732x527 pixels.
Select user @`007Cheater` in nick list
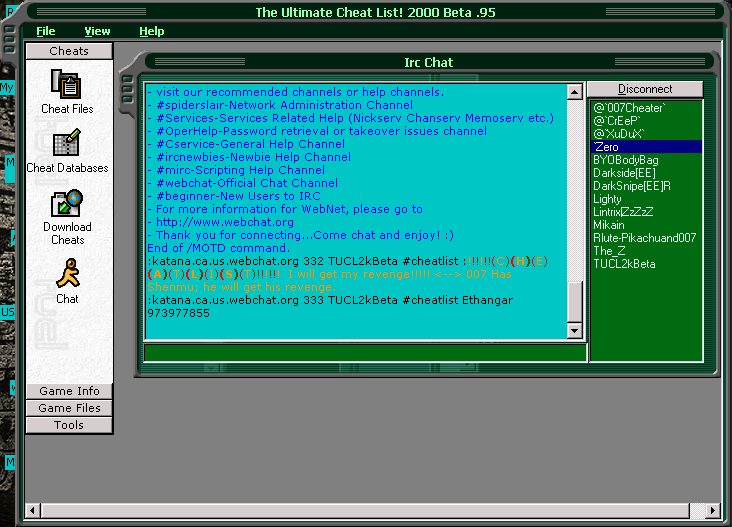(647, 108)
